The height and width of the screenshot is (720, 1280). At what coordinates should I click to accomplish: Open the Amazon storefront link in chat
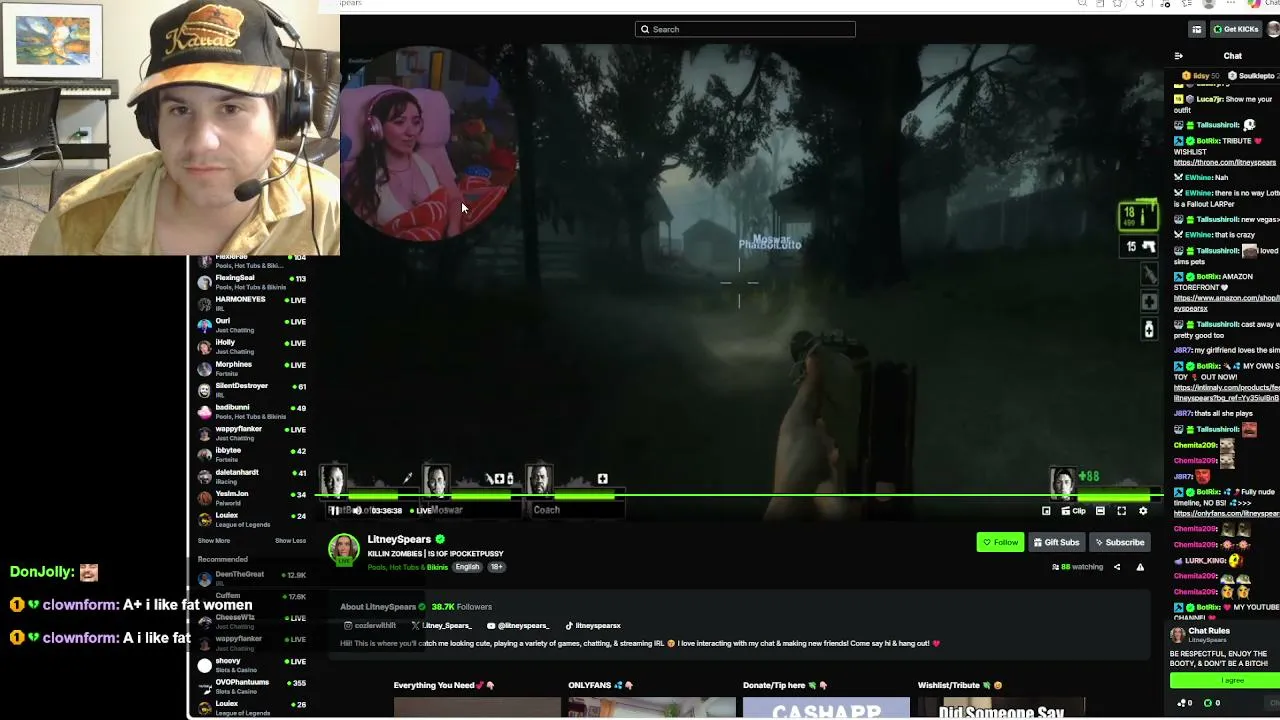click(x=1226, y=303)
